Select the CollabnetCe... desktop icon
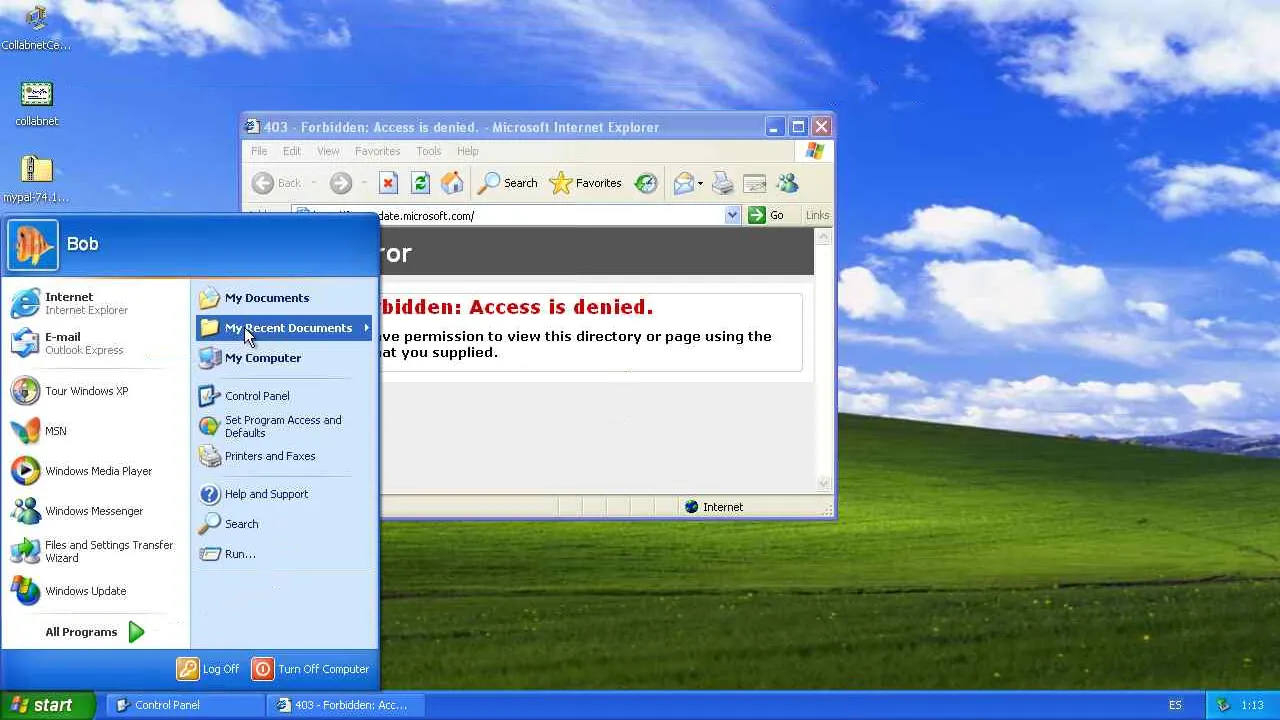Image resolution: width=1280 pixels, height=720 pixels. (36, 28)
